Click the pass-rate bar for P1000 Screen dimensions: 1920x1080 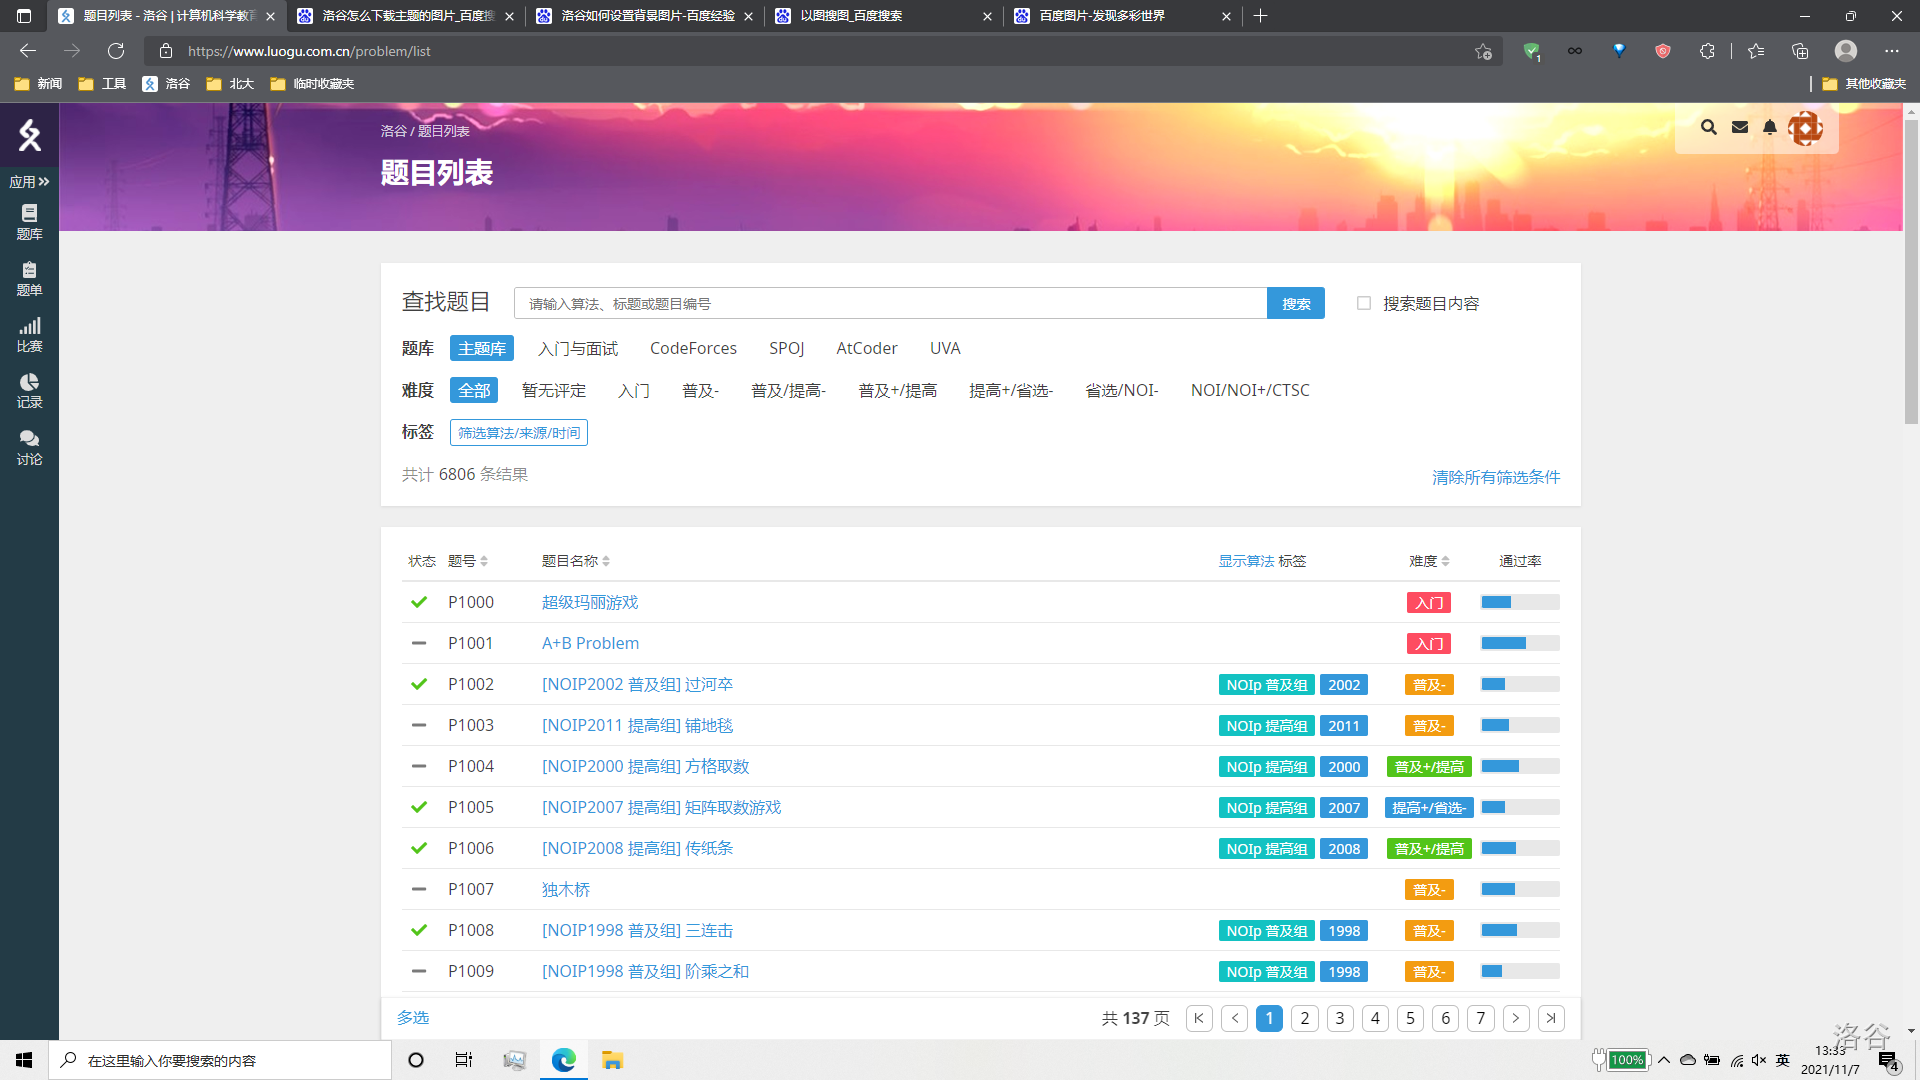[x=1519, y=602]
